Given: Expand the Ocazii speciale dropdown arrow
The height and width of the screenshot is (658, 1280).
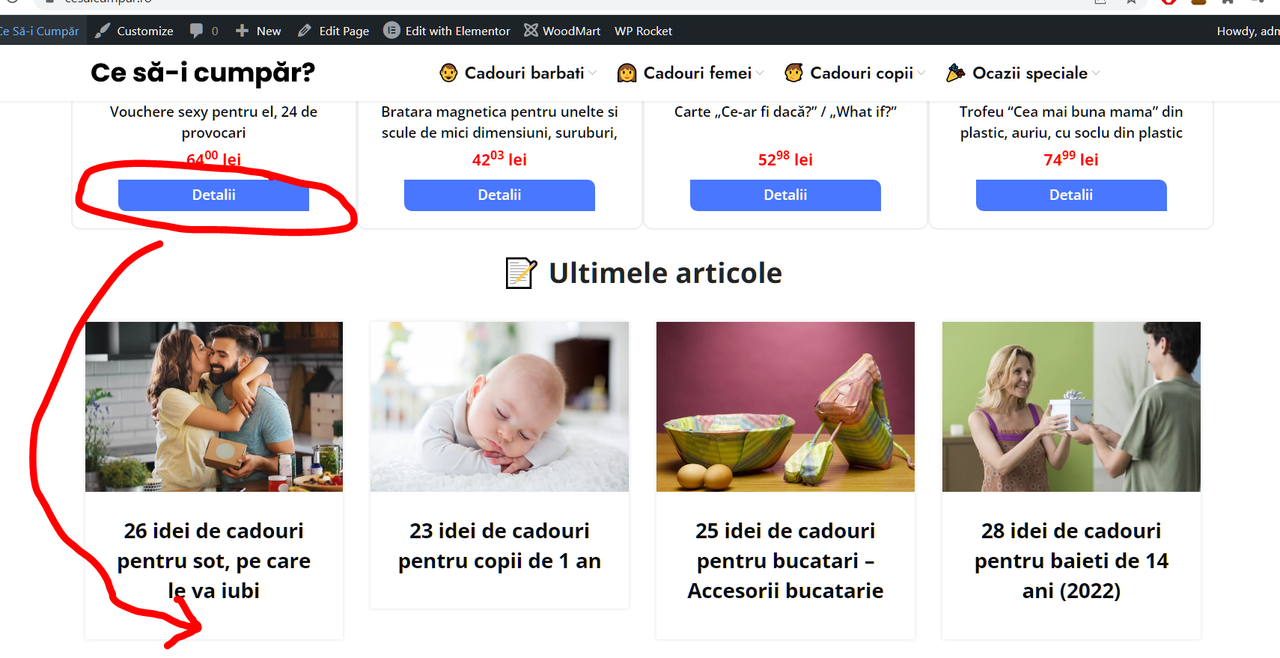Looking at the screenshot, I should [x=1096, y=73].
